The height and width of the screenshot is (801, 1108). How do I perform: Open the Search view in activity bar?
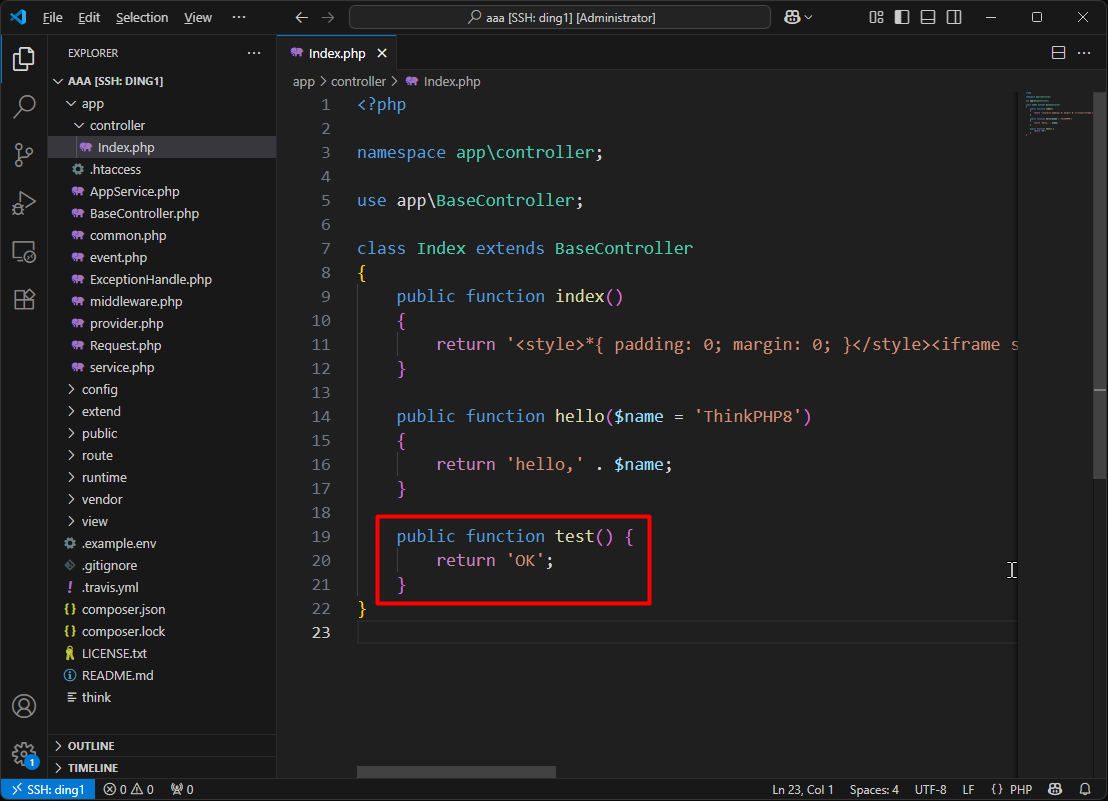(24, 107)
